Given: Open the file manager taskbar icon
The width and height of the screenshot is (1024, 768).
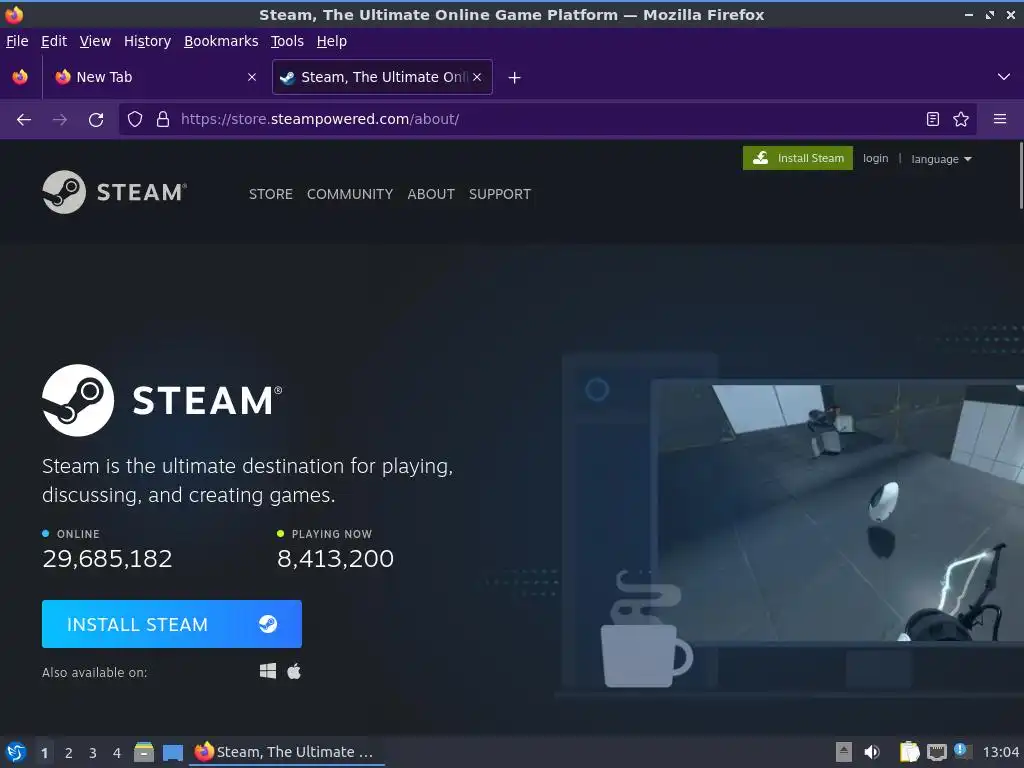Looking at the screenshot, I should (x=144, y=752).
